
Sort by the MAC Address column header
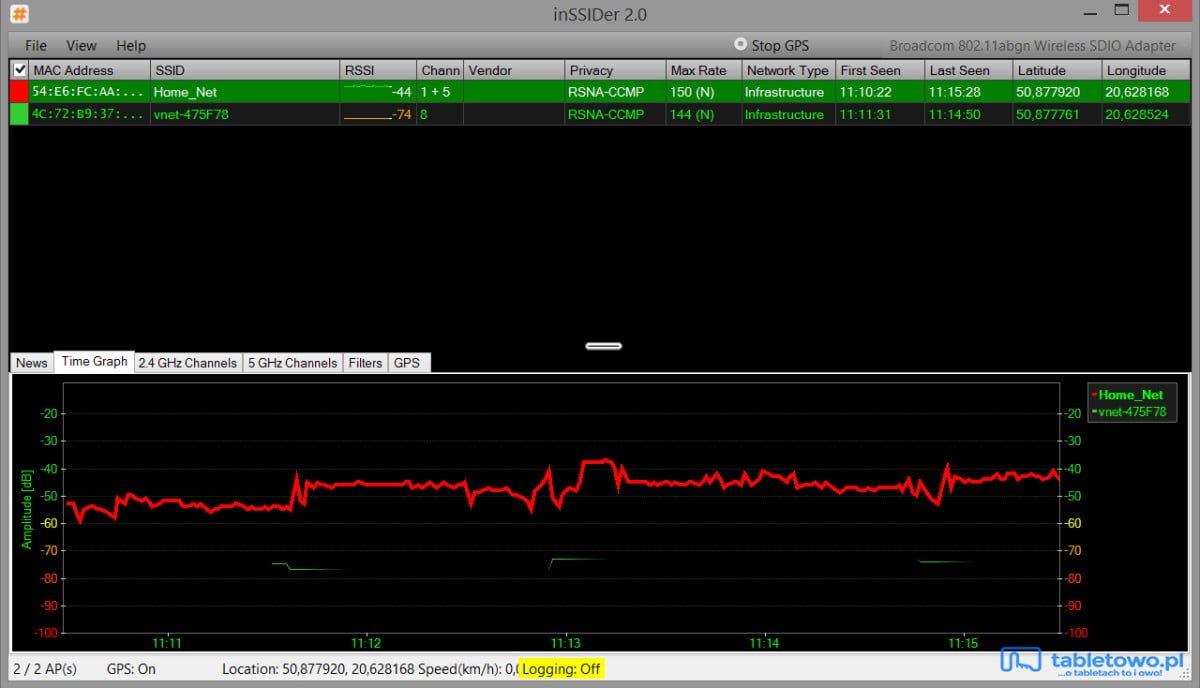90,70
